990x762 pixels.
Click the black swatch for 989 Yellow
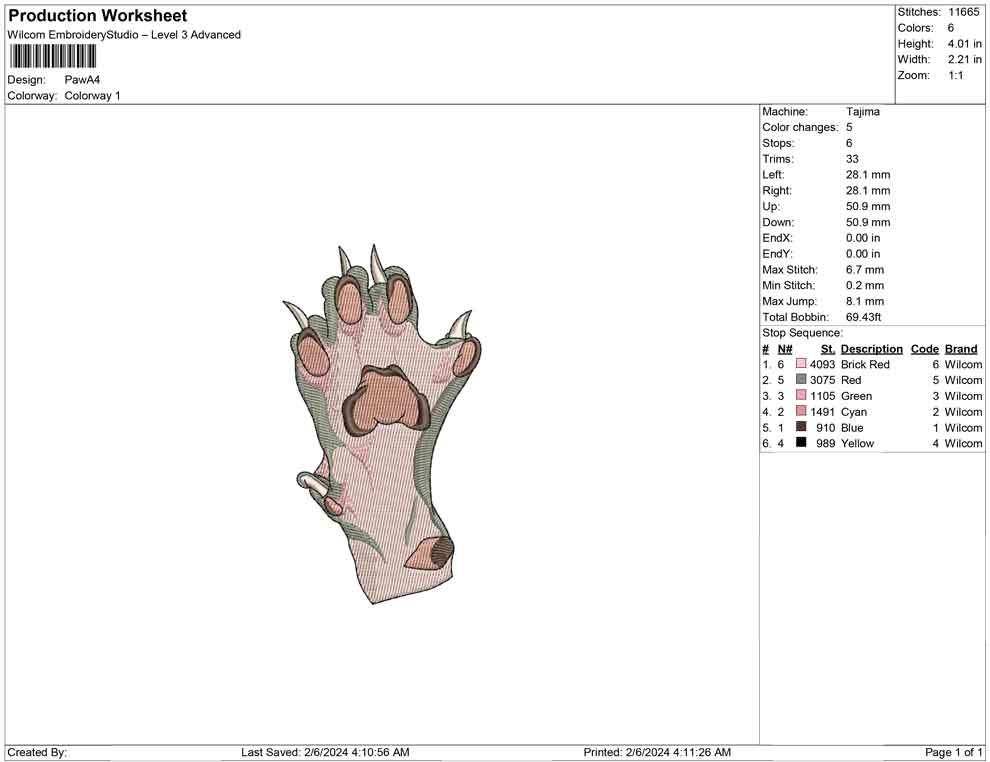coord(801,443)
